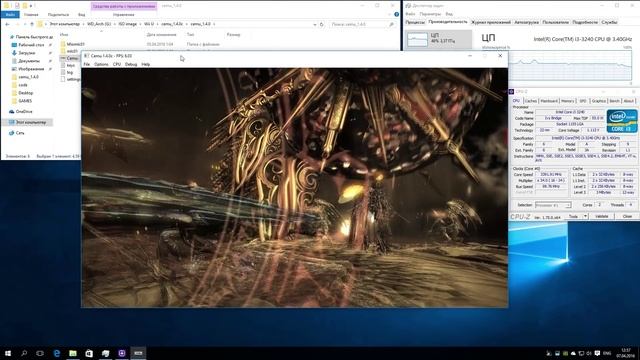This screenshot has height=360, width=640.
Task: Click the help question mark icon in File Explorer
Action: point(396,14)
